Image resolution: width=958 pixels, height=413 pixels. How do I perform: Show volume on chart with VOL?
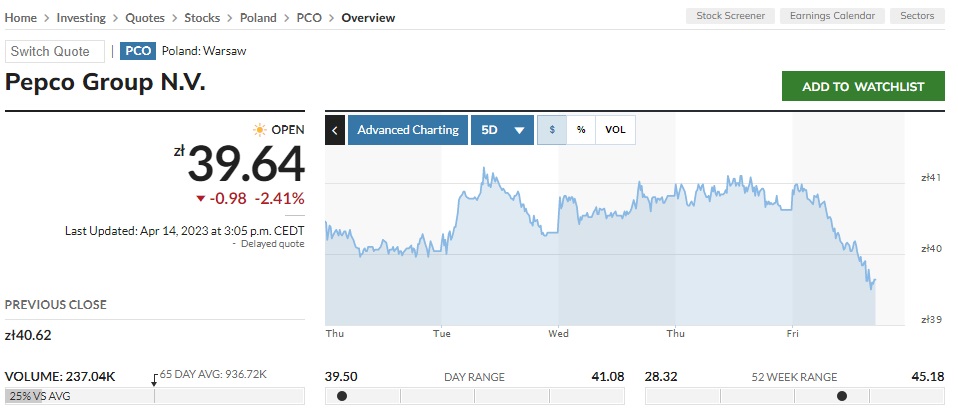(615, 130)
